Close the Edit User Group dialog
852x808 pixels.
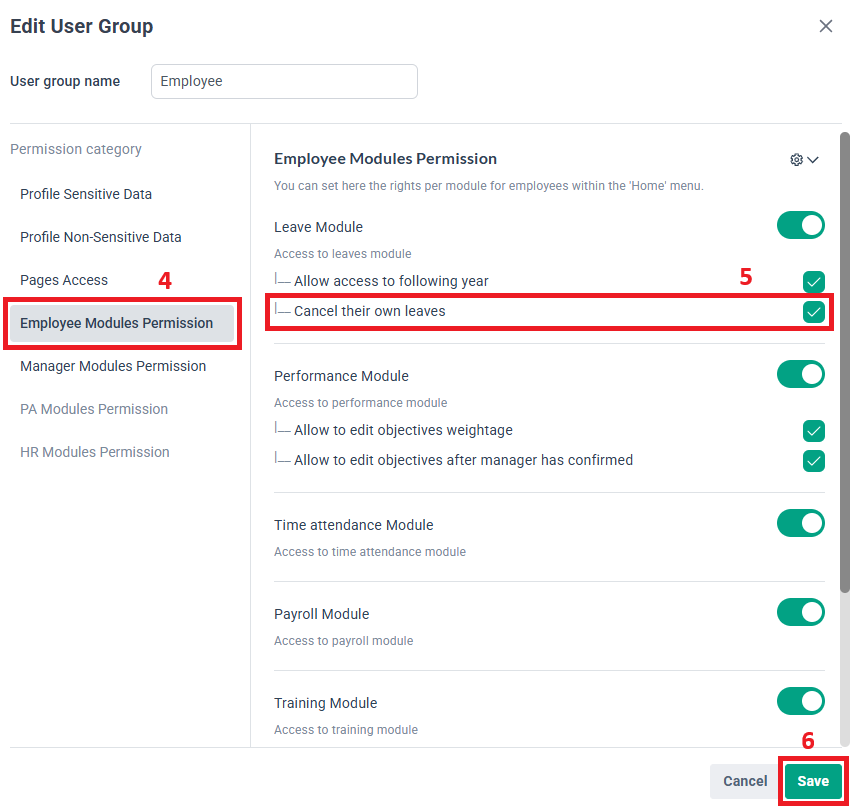[825, 26]
